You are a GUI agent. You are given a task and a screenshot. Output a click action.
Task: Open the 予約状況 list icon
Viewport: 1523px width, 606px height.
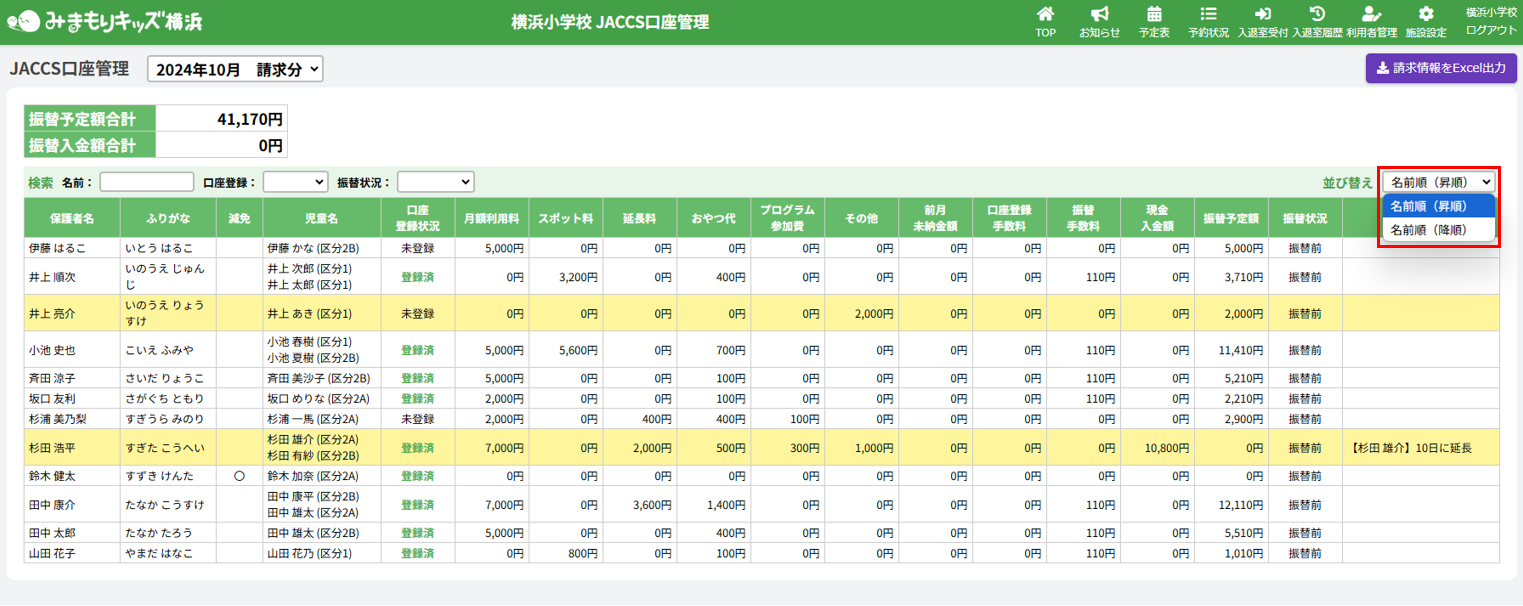coord(1208,15)
